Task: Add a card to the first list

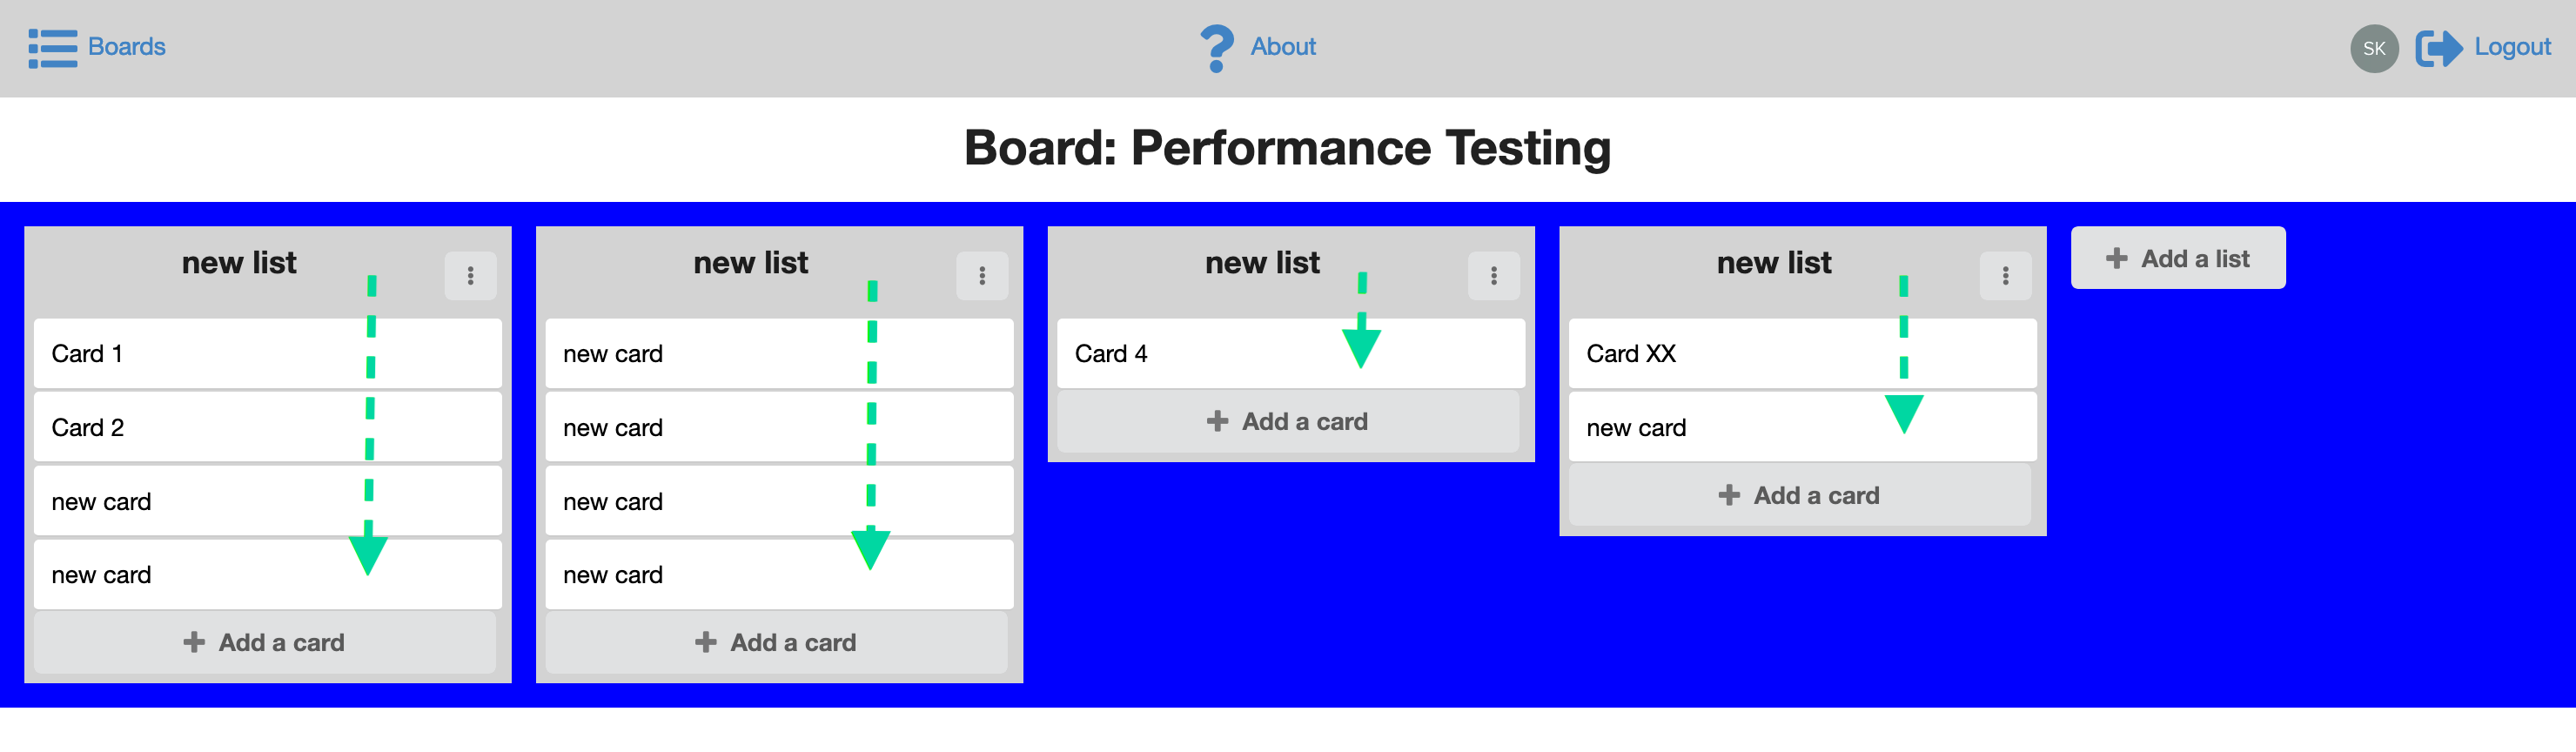Action: pos(265,642)
